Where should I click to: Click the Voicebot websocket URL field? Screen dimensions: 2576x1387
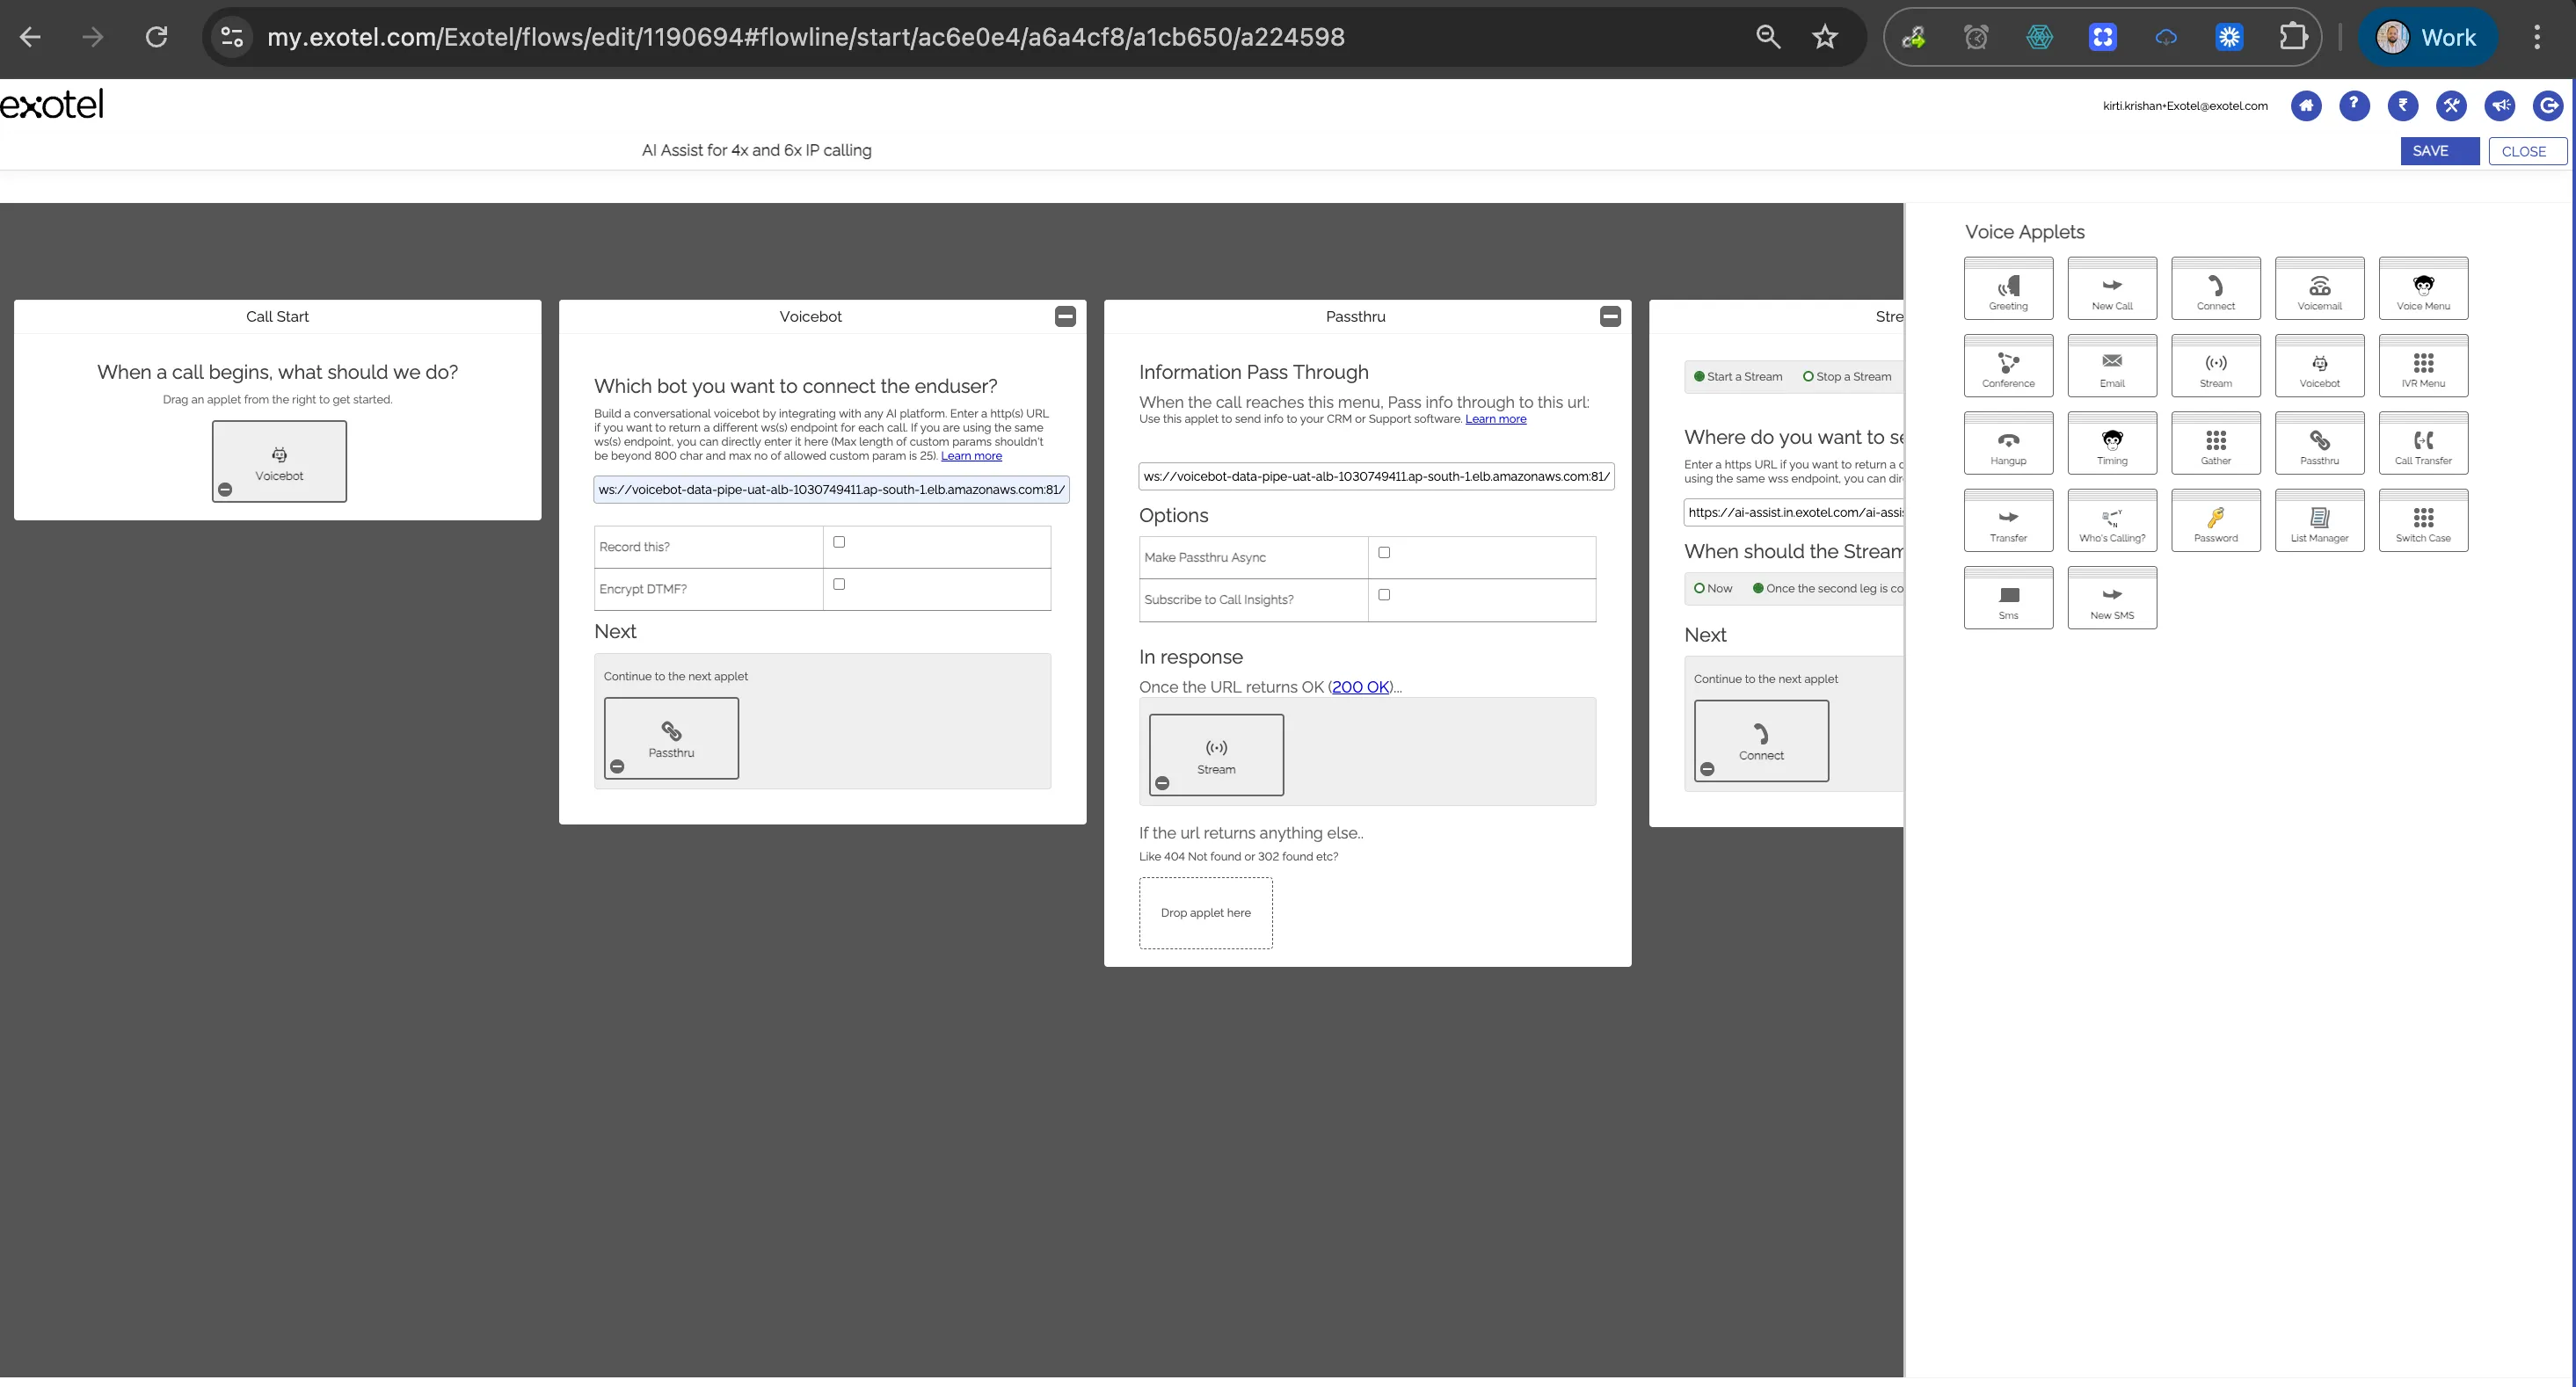point(831,489)
